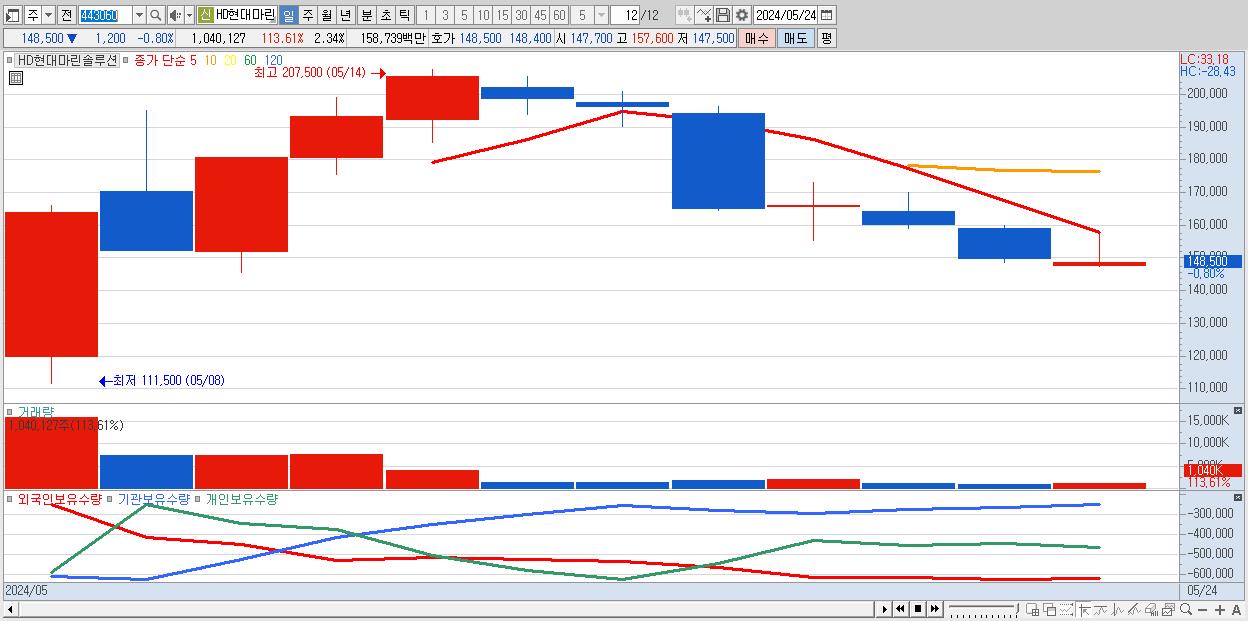Select the 주 (weekly) period toggle
The image size is (1248, 621).
click(307, 15)
